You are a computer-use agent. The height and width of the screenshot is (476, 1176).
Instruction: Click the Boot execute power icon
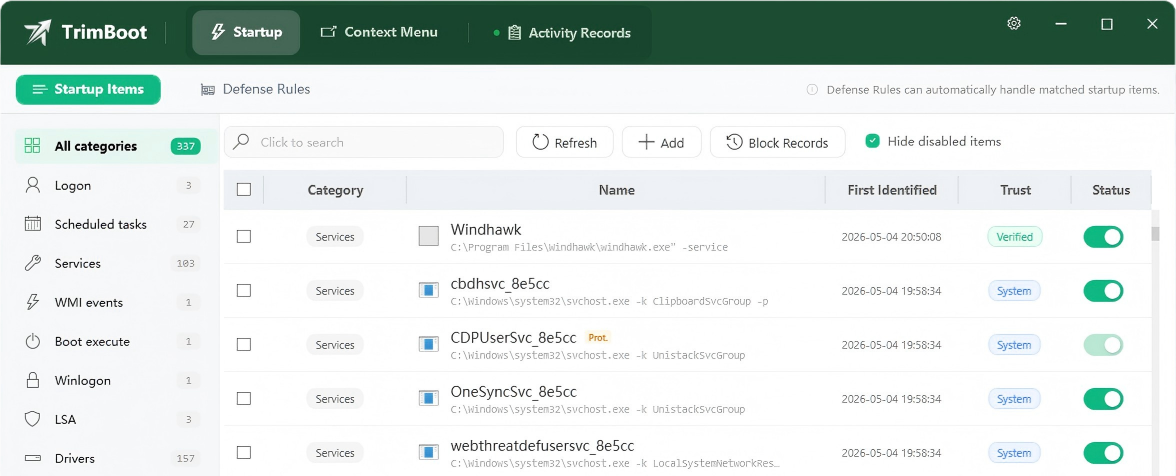click(x=32, y=341)
